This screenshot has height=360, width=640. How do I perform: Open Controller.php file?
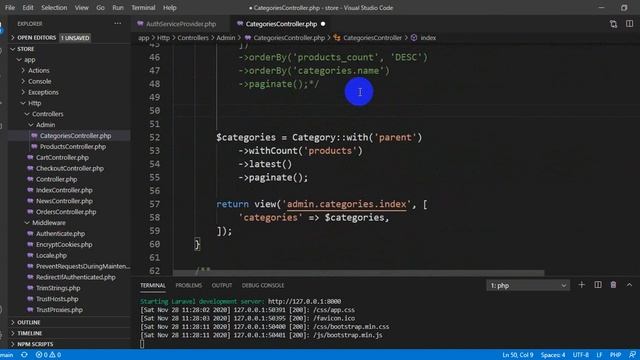56,179
